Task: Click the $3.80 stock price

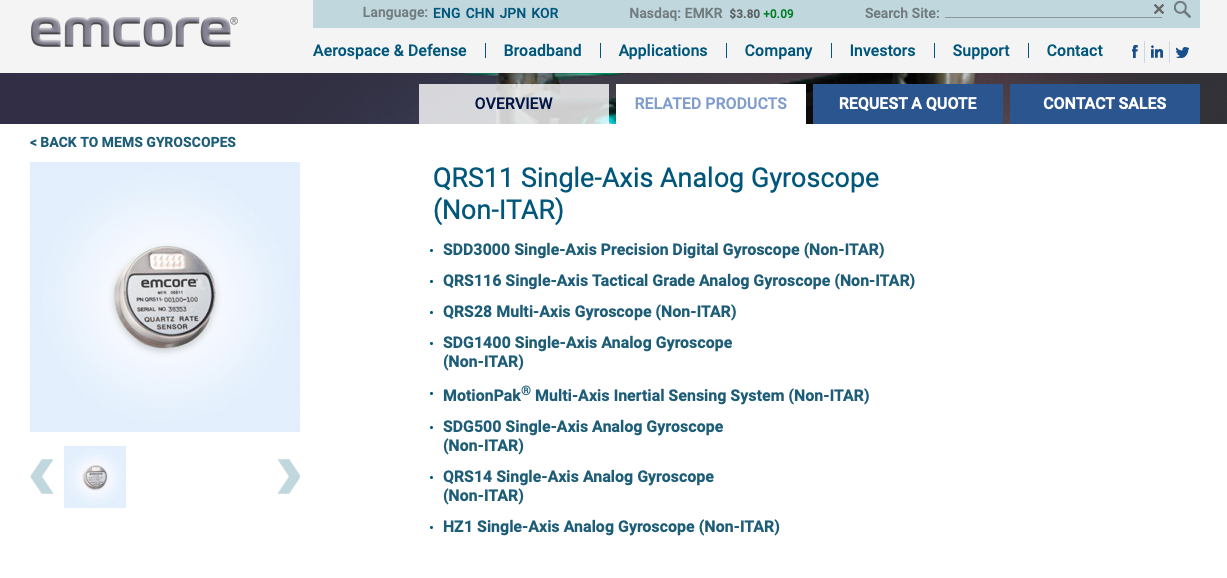Action: (x=745, y=14)
